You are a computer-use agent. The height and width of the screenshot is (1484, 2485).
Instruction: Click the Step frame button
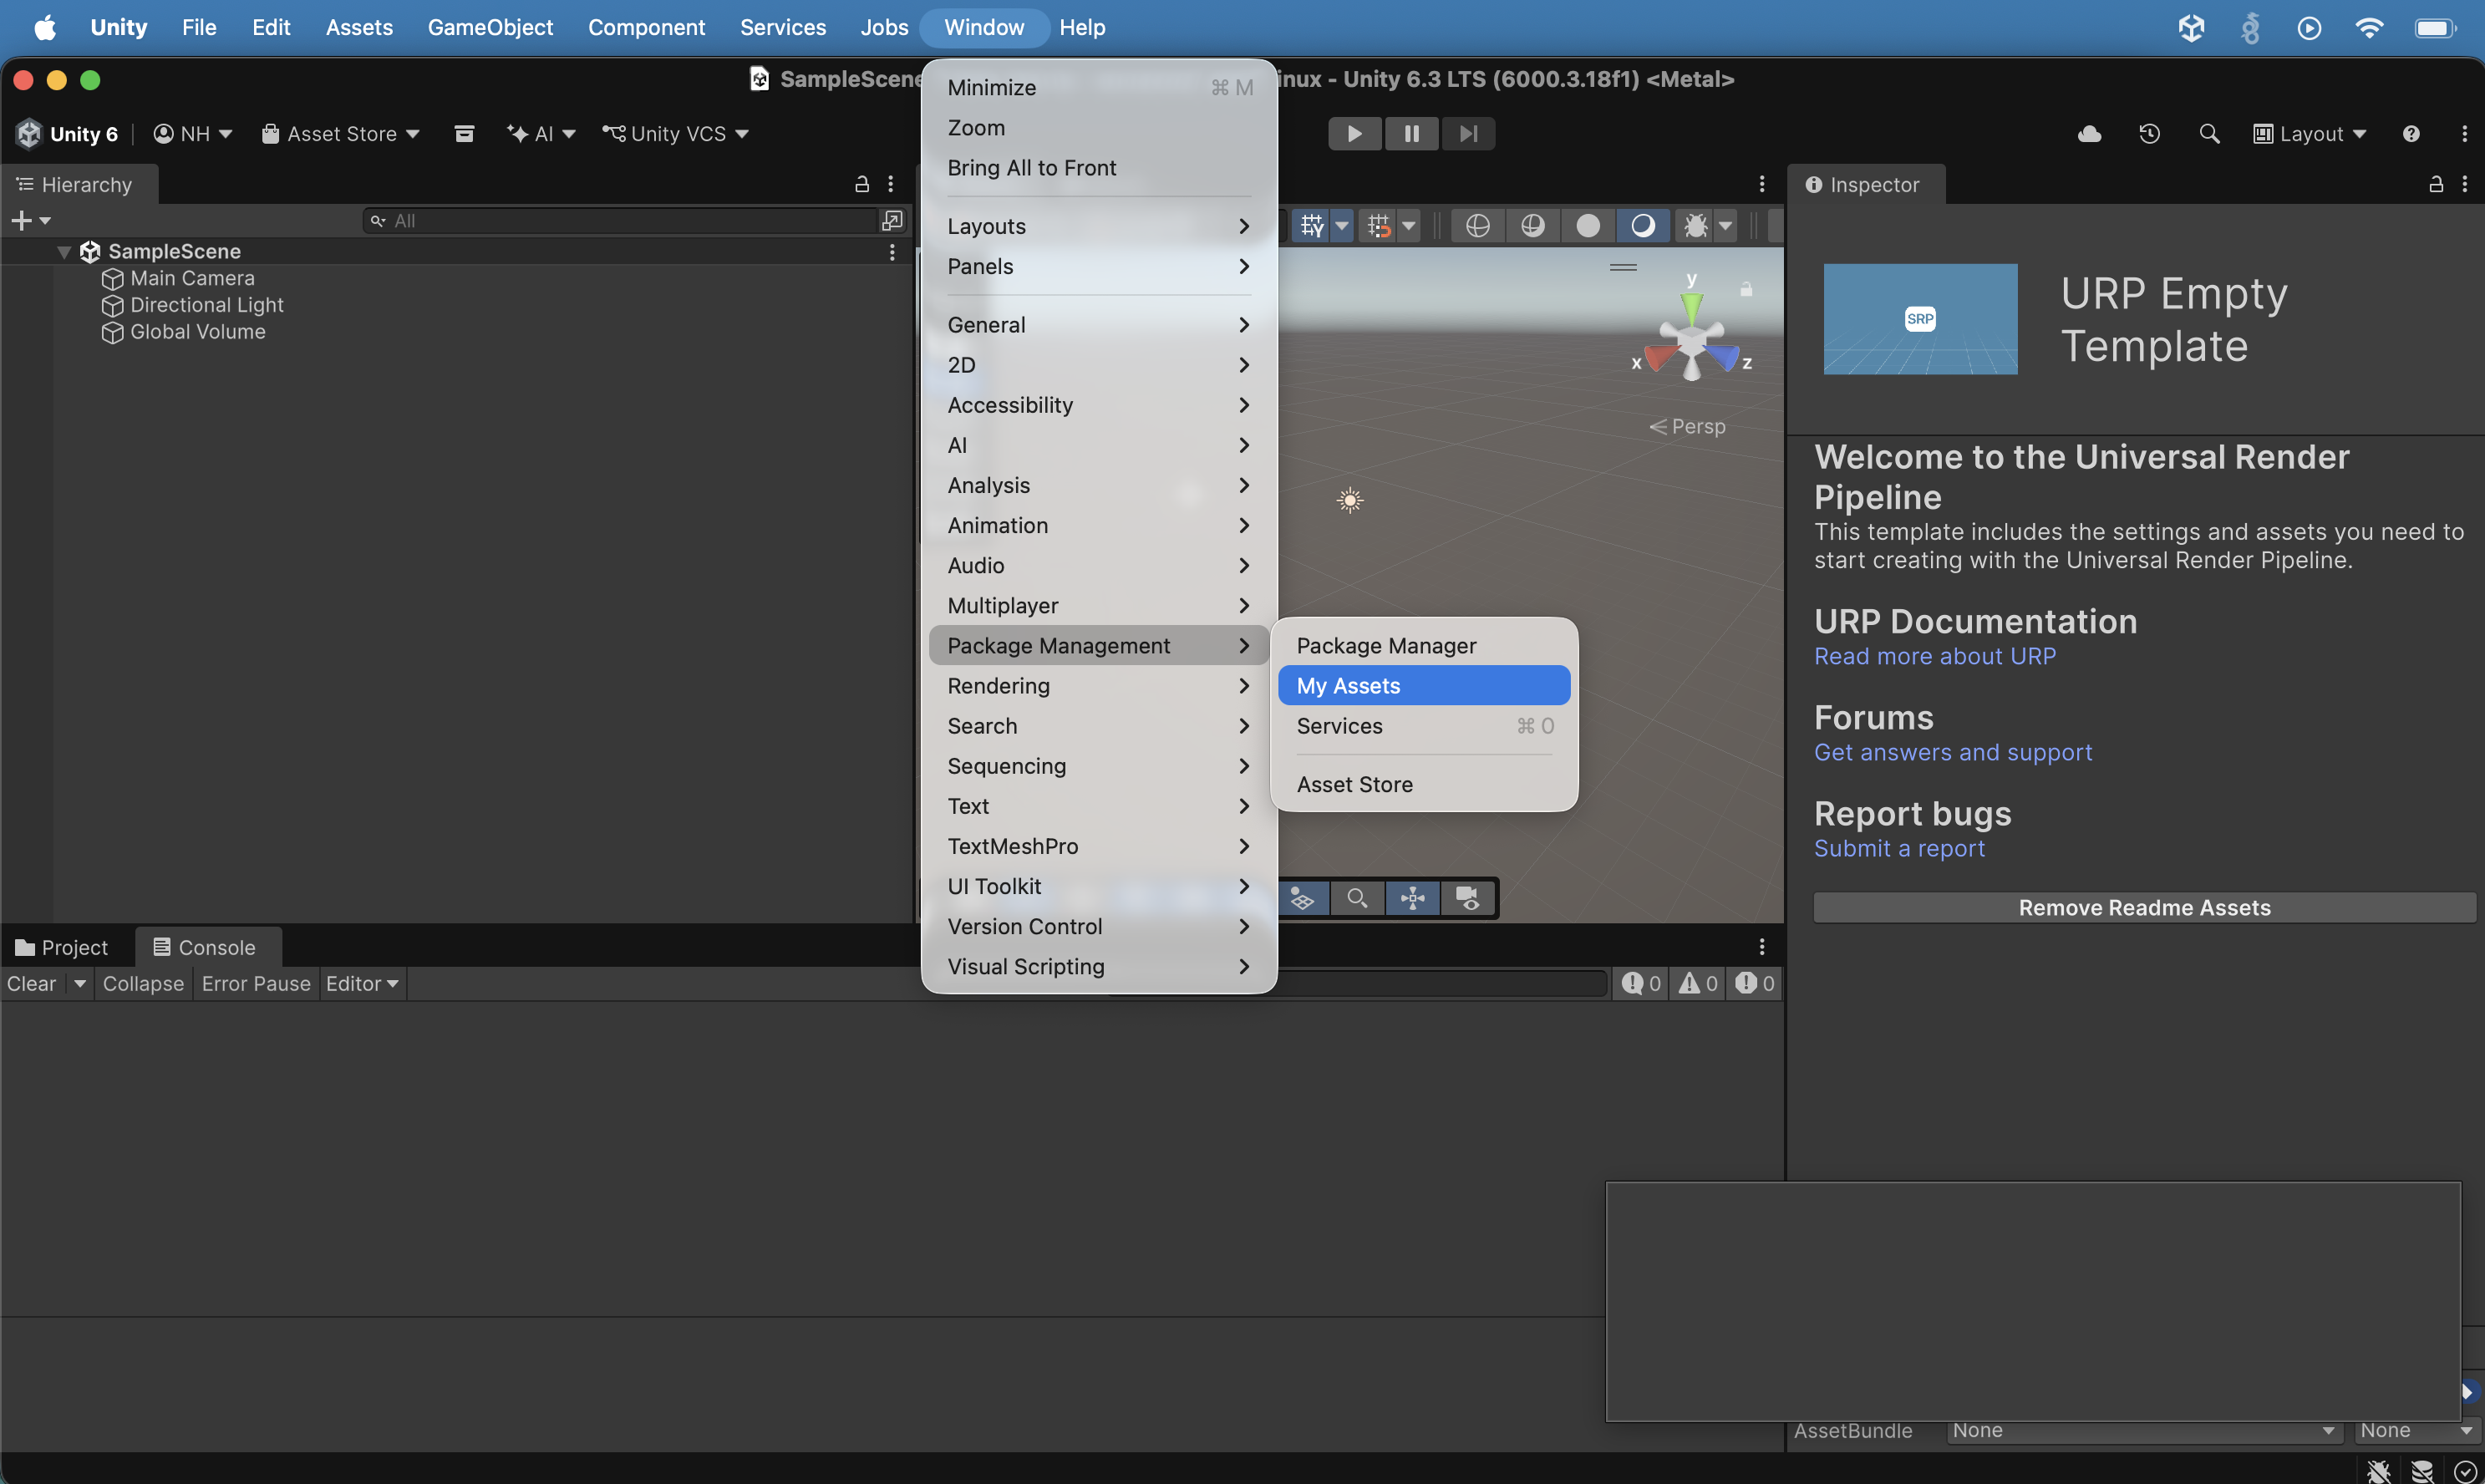click(1468, 133)
